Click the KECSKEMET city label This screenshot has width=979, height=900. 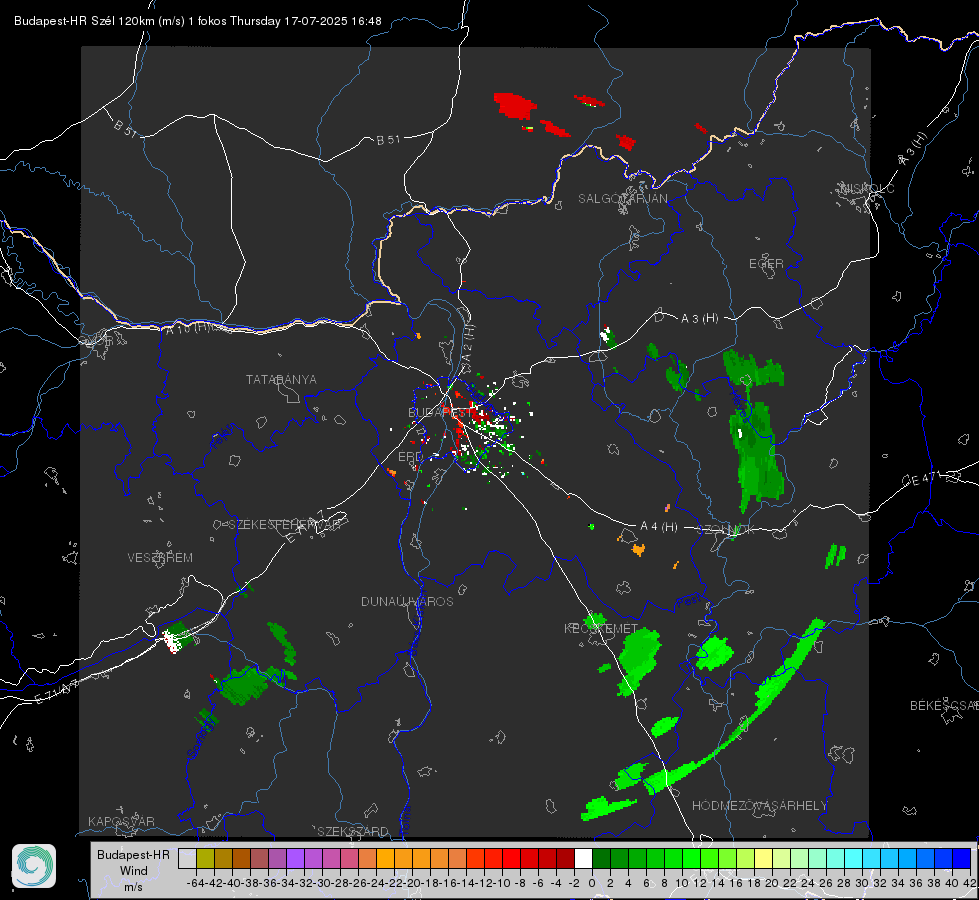coord(601,628)
